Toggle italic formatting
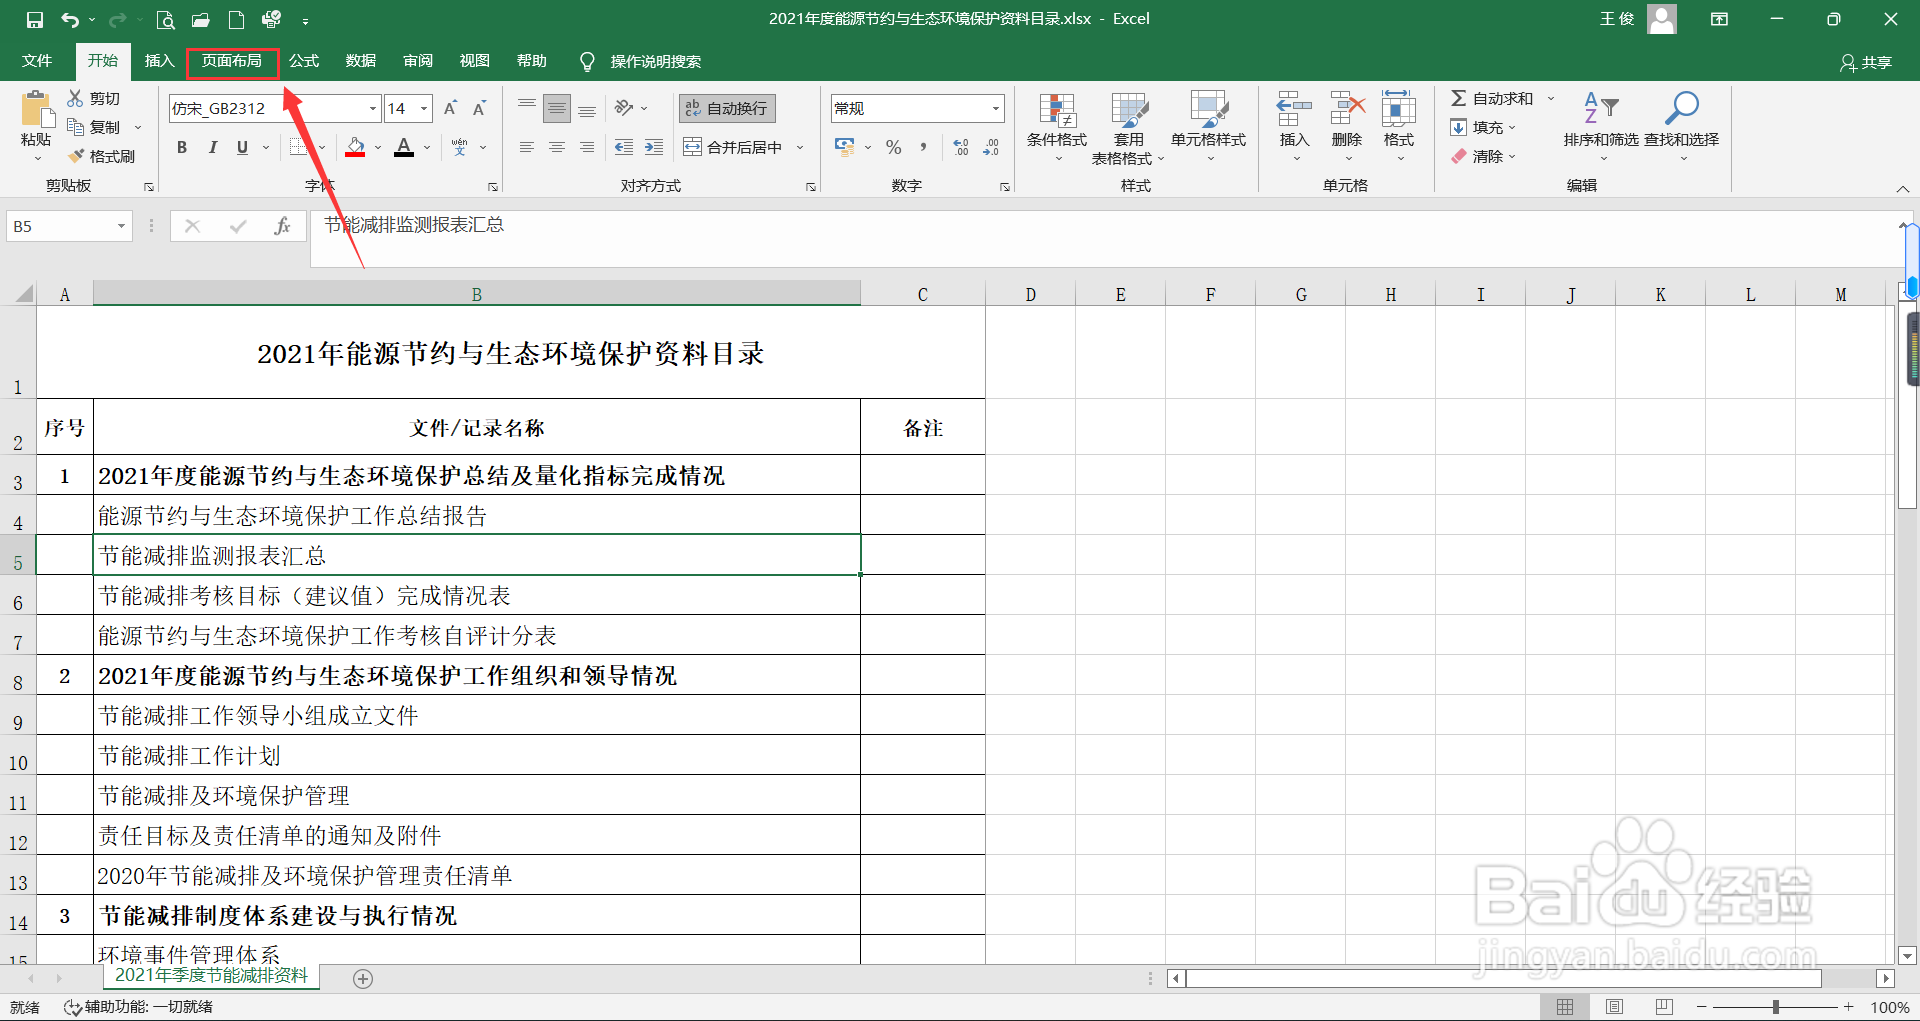 click(212, 146)
